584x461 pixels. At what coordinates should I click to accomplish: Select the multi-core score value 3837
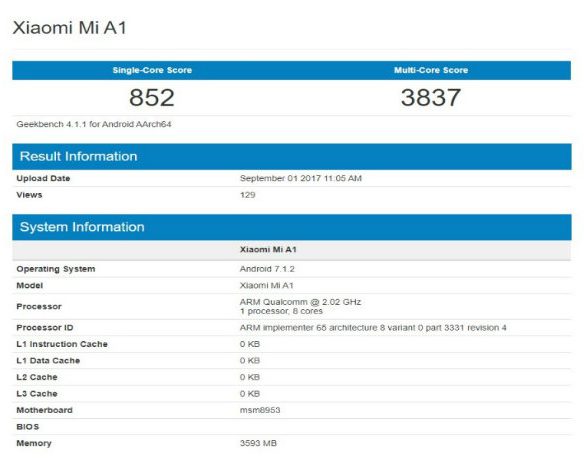431,98
